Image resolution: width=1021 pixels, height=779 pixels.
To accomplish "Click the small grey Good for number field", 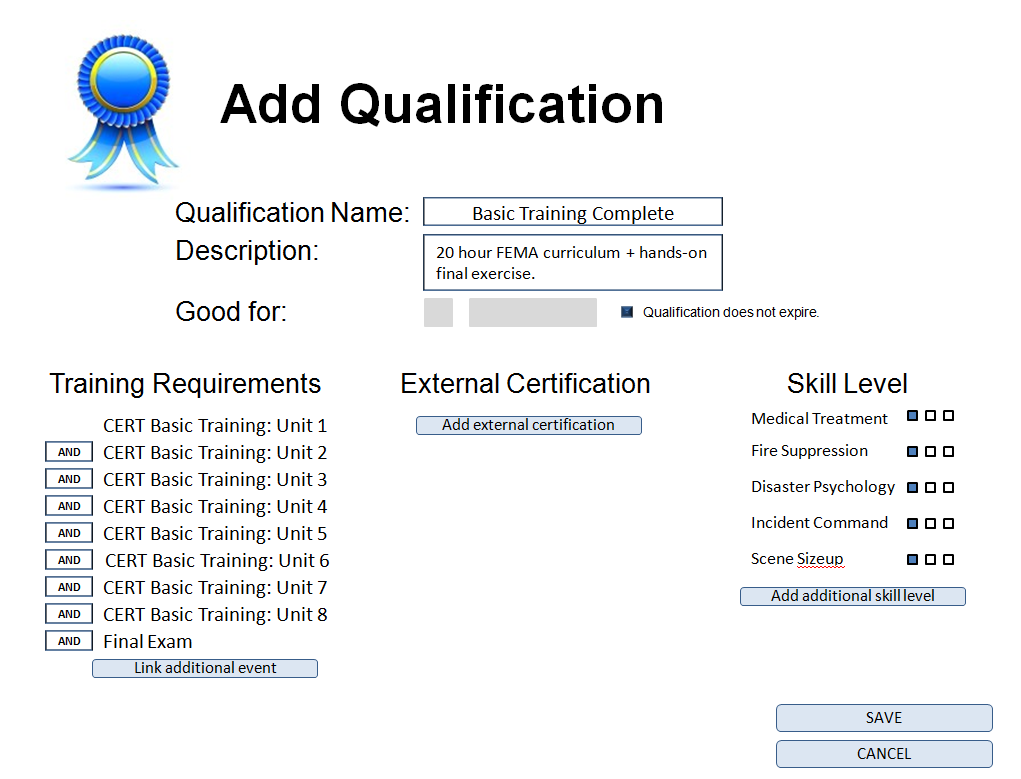I will click(438, 313).
